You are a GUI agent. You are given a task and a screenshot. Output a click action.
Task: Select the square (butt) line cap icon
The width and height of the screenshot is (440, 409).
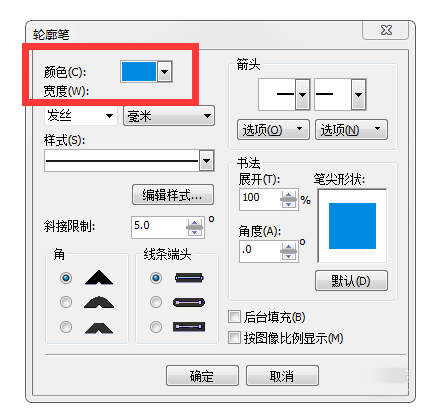tap(189, 278)
